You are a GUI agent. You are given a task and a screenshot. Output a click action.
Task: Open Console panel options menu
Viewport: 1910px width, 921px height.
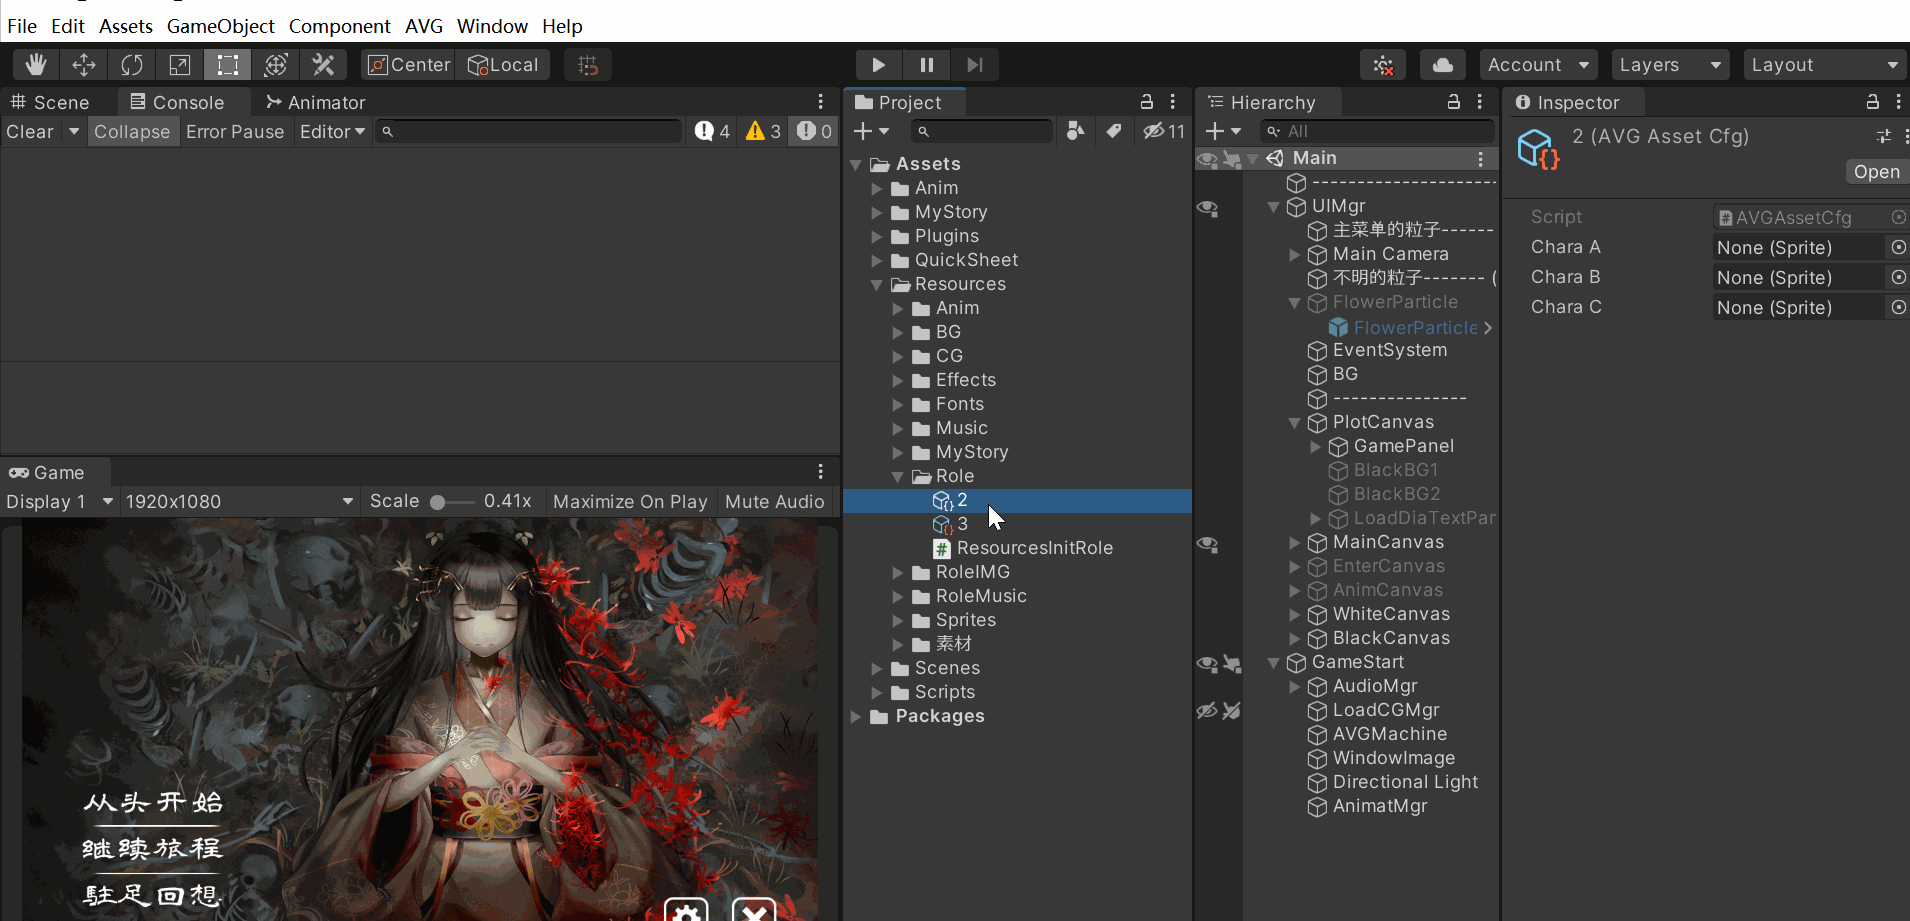coord(821,102)
